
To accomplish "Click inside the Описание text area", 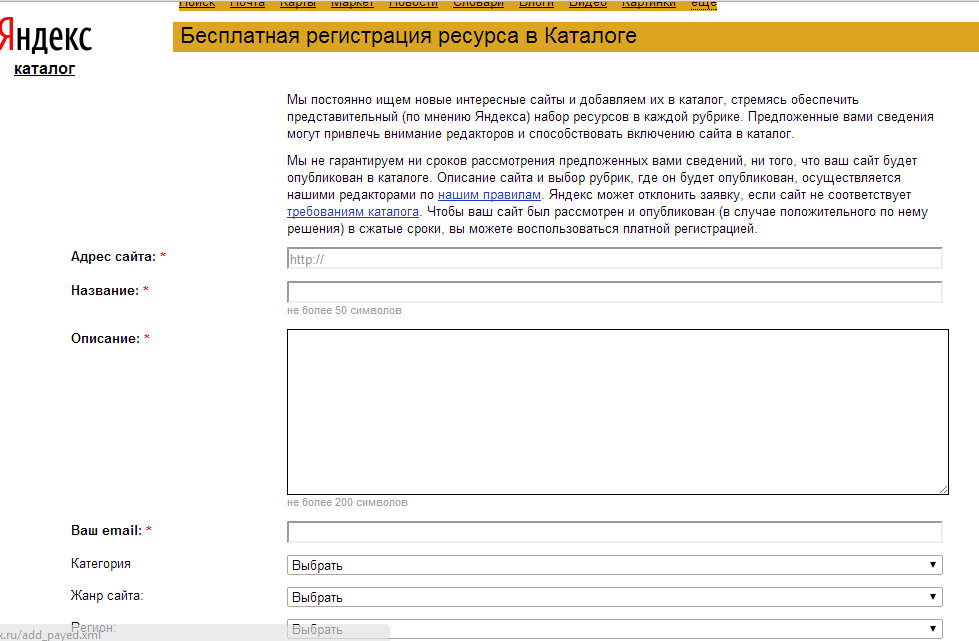I will pos(617,411).
